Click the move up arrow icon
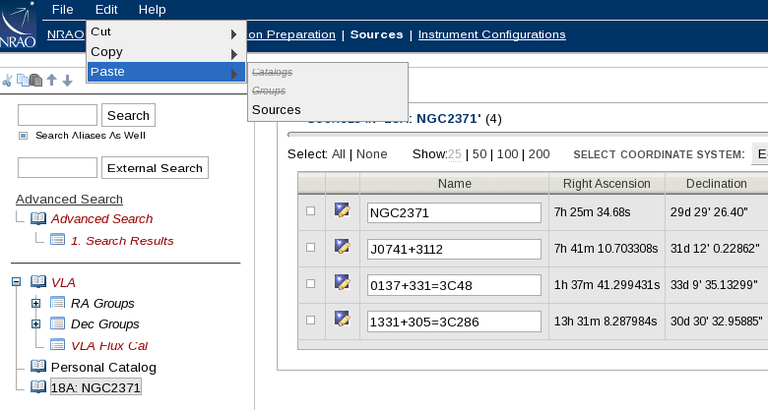The width and height of the screenshot is (768, 410). 52,80
